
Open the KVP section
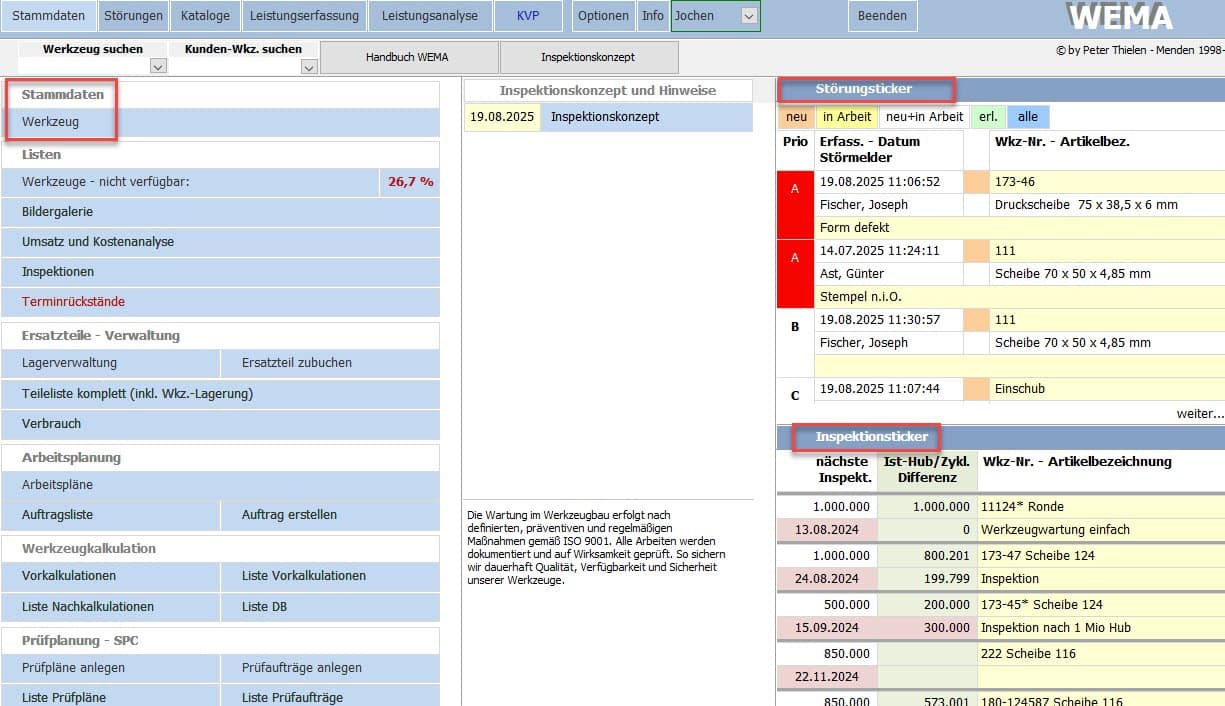pyautogui.click(x=527, y=16)
